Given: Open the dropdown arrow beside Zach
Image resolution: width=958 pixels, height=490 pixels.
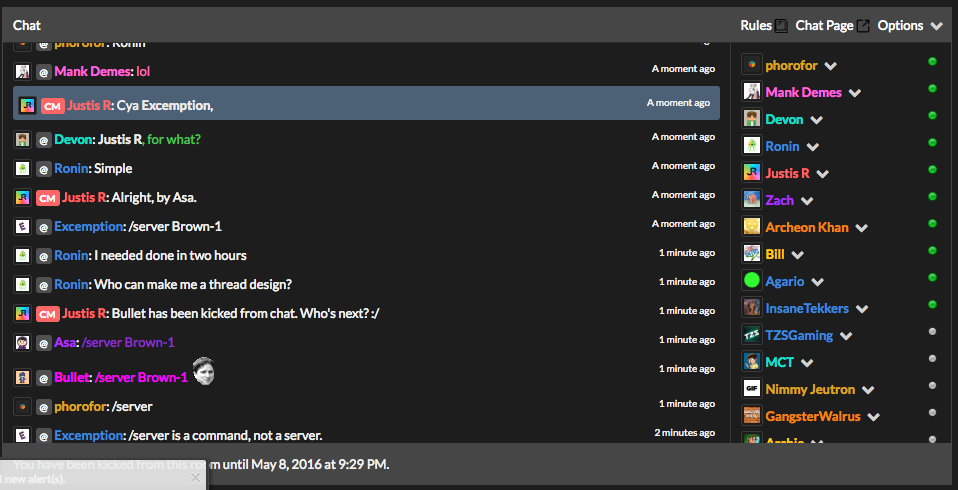Looking at the screenshot, I should click(x=807, y=201).
